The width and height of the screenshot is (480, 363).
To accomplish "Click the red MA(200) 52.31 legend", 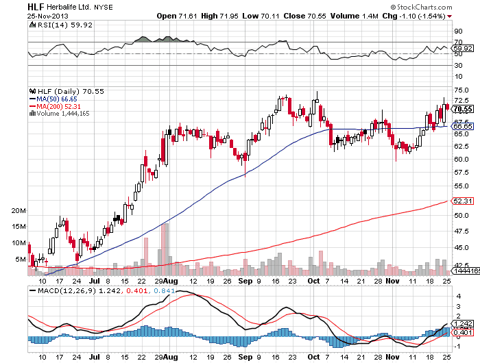I will [x=55, y=106].
